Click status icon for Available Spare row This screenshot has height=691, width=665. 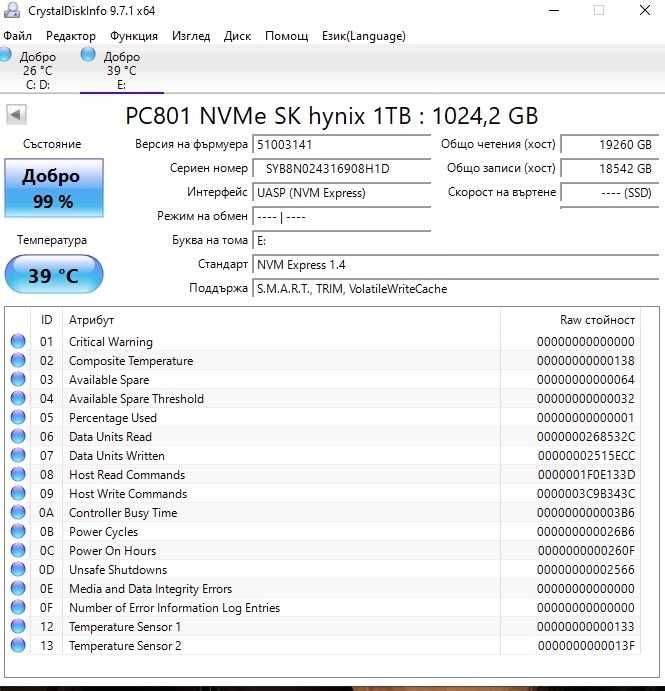coord(18,379)
